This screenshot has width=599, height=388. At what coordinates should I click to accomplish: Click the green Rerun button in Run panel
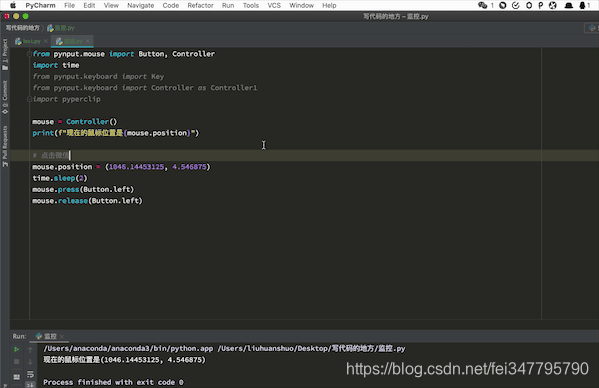coord(16,349)
